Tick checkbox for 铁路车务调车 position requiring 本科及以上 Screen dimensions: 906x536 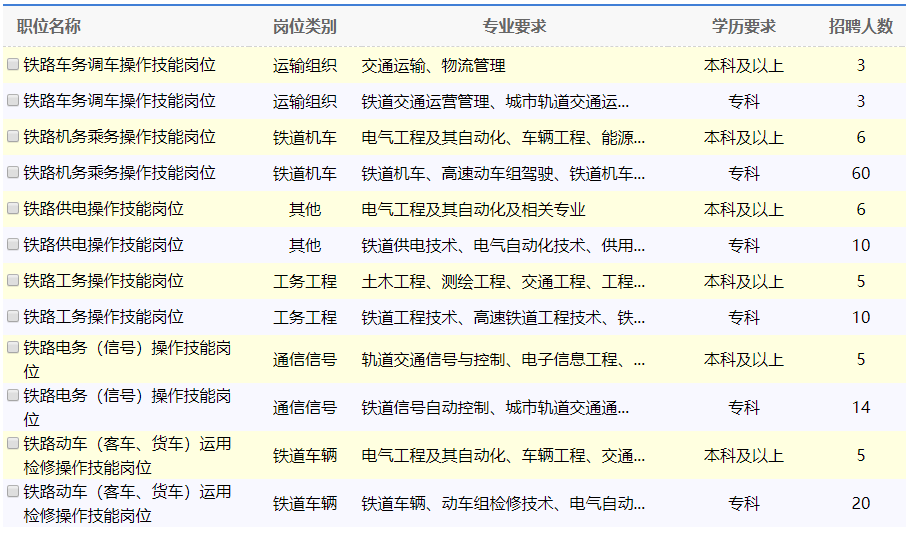pyautogui.click(x=13, y=64)
